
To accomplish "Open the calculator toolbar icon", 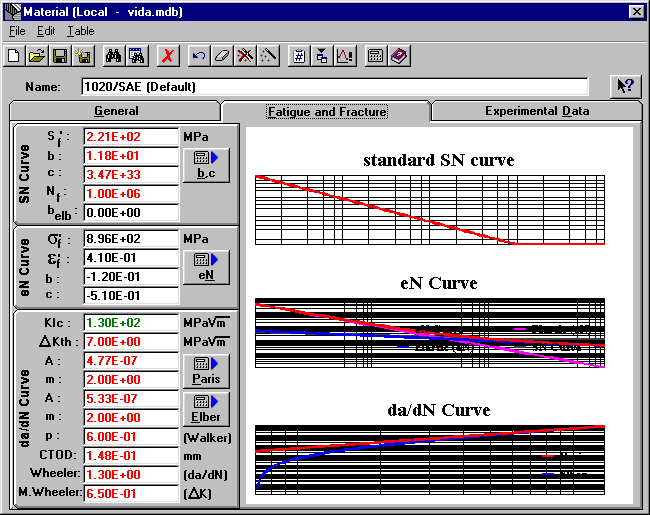I will 376,56.
